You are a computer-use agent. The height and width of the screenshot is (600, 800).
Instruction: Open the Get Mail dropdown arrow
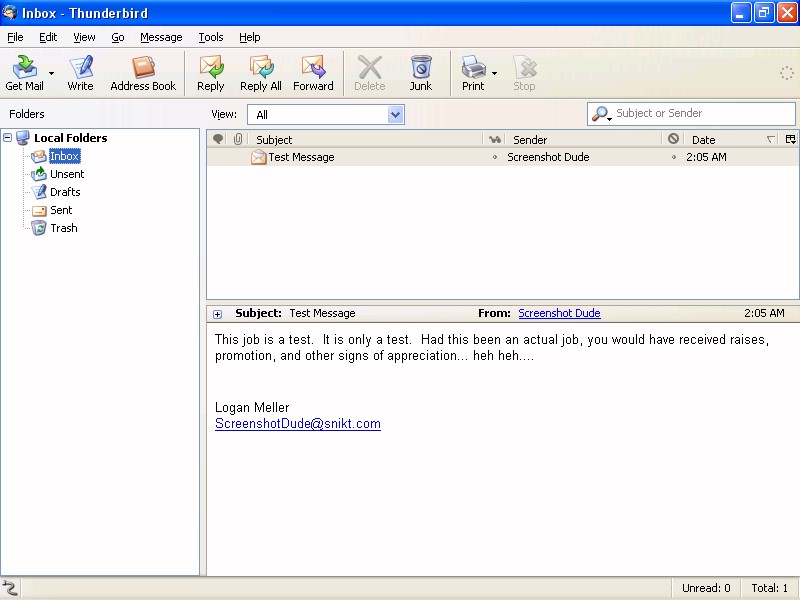[51, 73]
